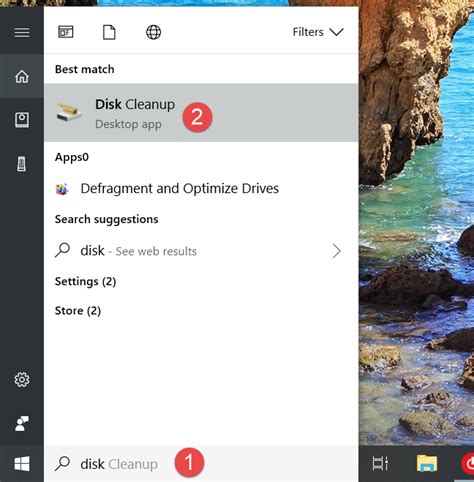Filter results by Documents icon
Image resolution: width=474 pixels, height=482 pixels.
click(x=109, y=32)
